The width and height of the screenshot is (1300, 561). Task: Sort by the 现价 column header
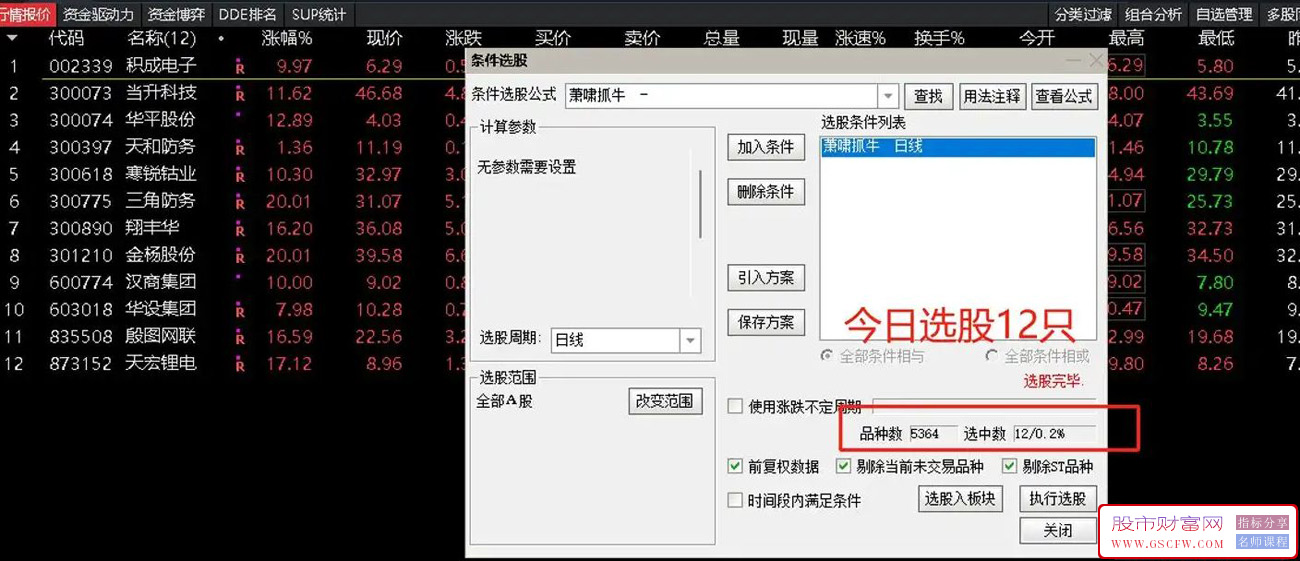385,38
